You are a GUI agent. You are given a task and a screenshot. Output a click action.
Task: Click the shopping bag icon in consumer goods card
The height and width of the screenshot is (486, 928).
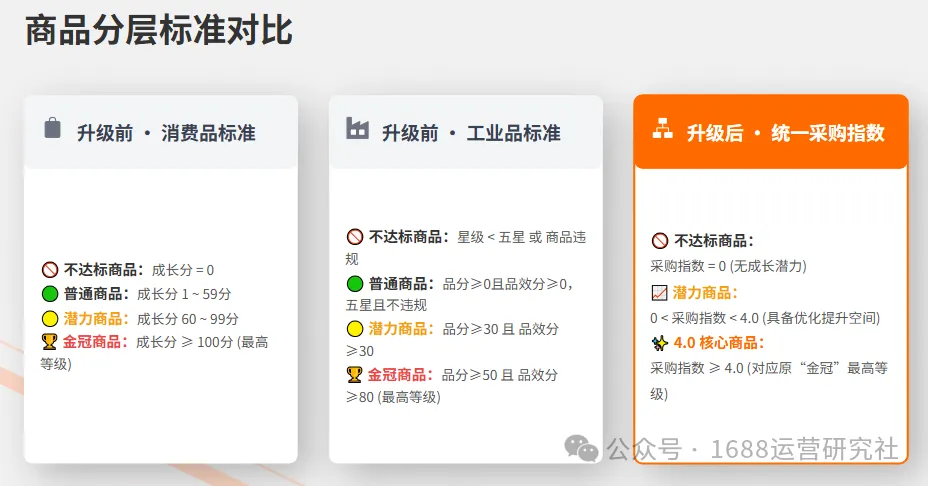52,128
